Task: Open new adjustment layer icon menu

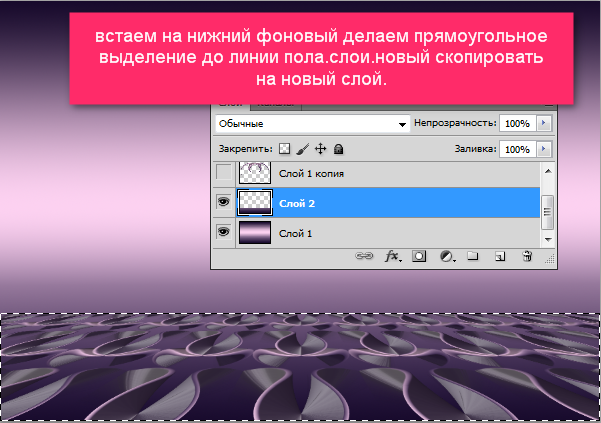Action: coord(447,256)
